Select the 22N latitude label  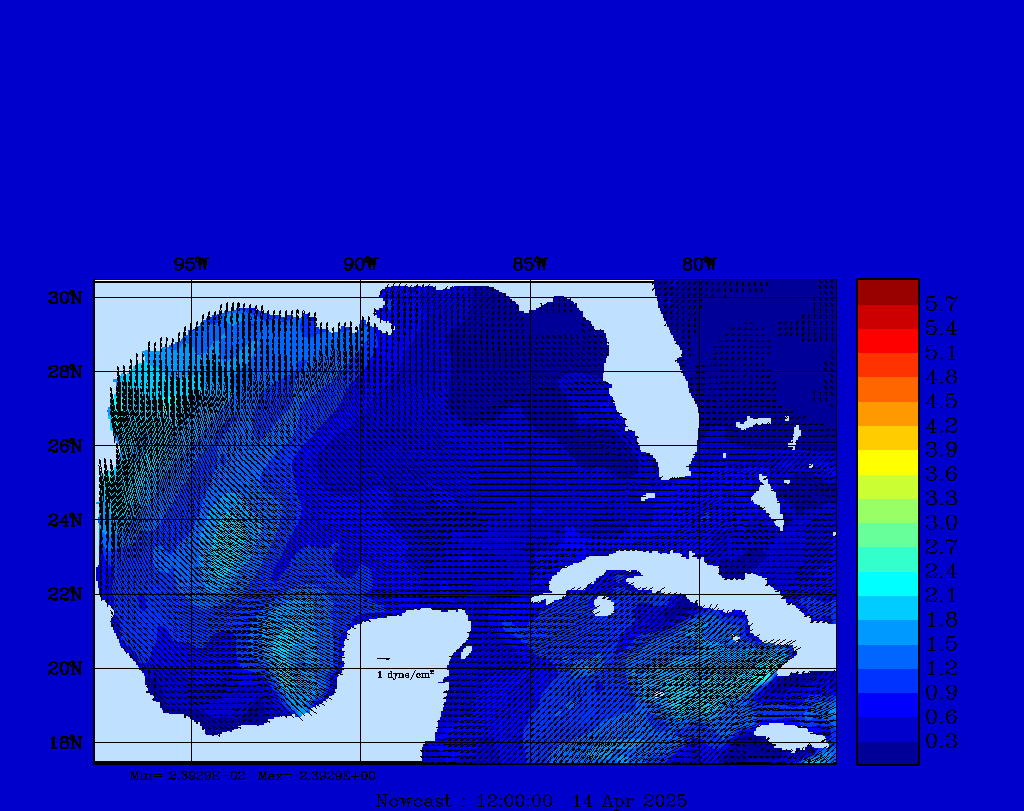point(65,595)
